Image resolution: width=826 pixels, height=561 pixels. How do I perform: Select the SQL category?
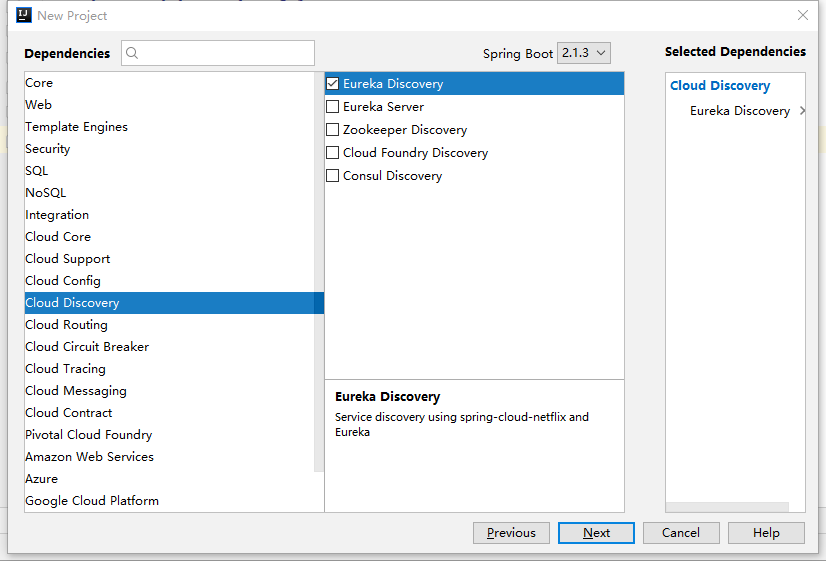[x=169, y=171]
